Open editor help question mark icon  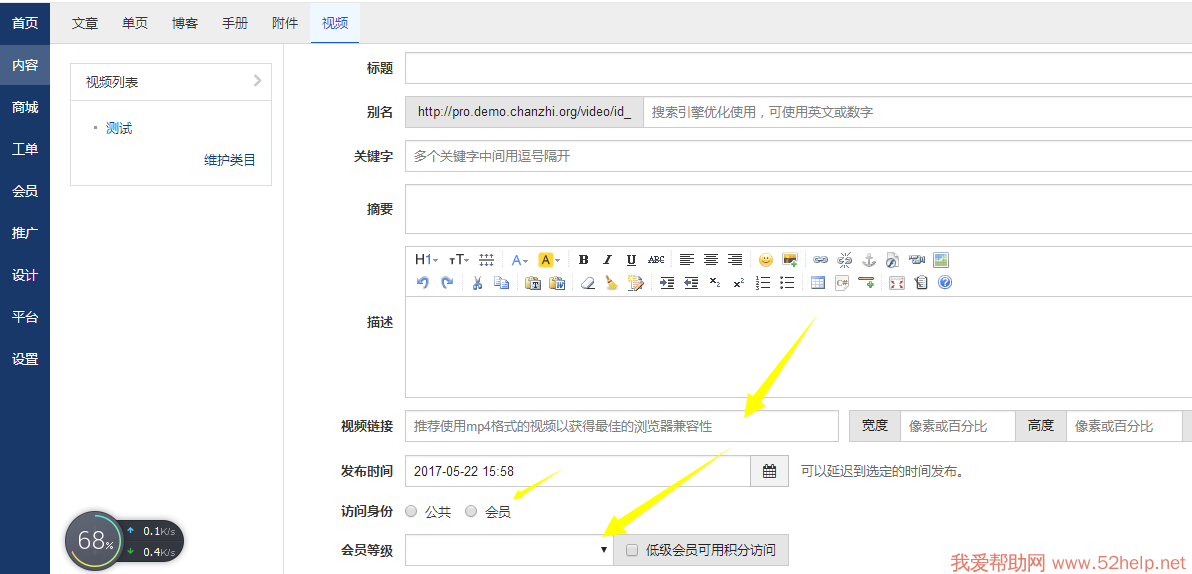coord(945,283)
